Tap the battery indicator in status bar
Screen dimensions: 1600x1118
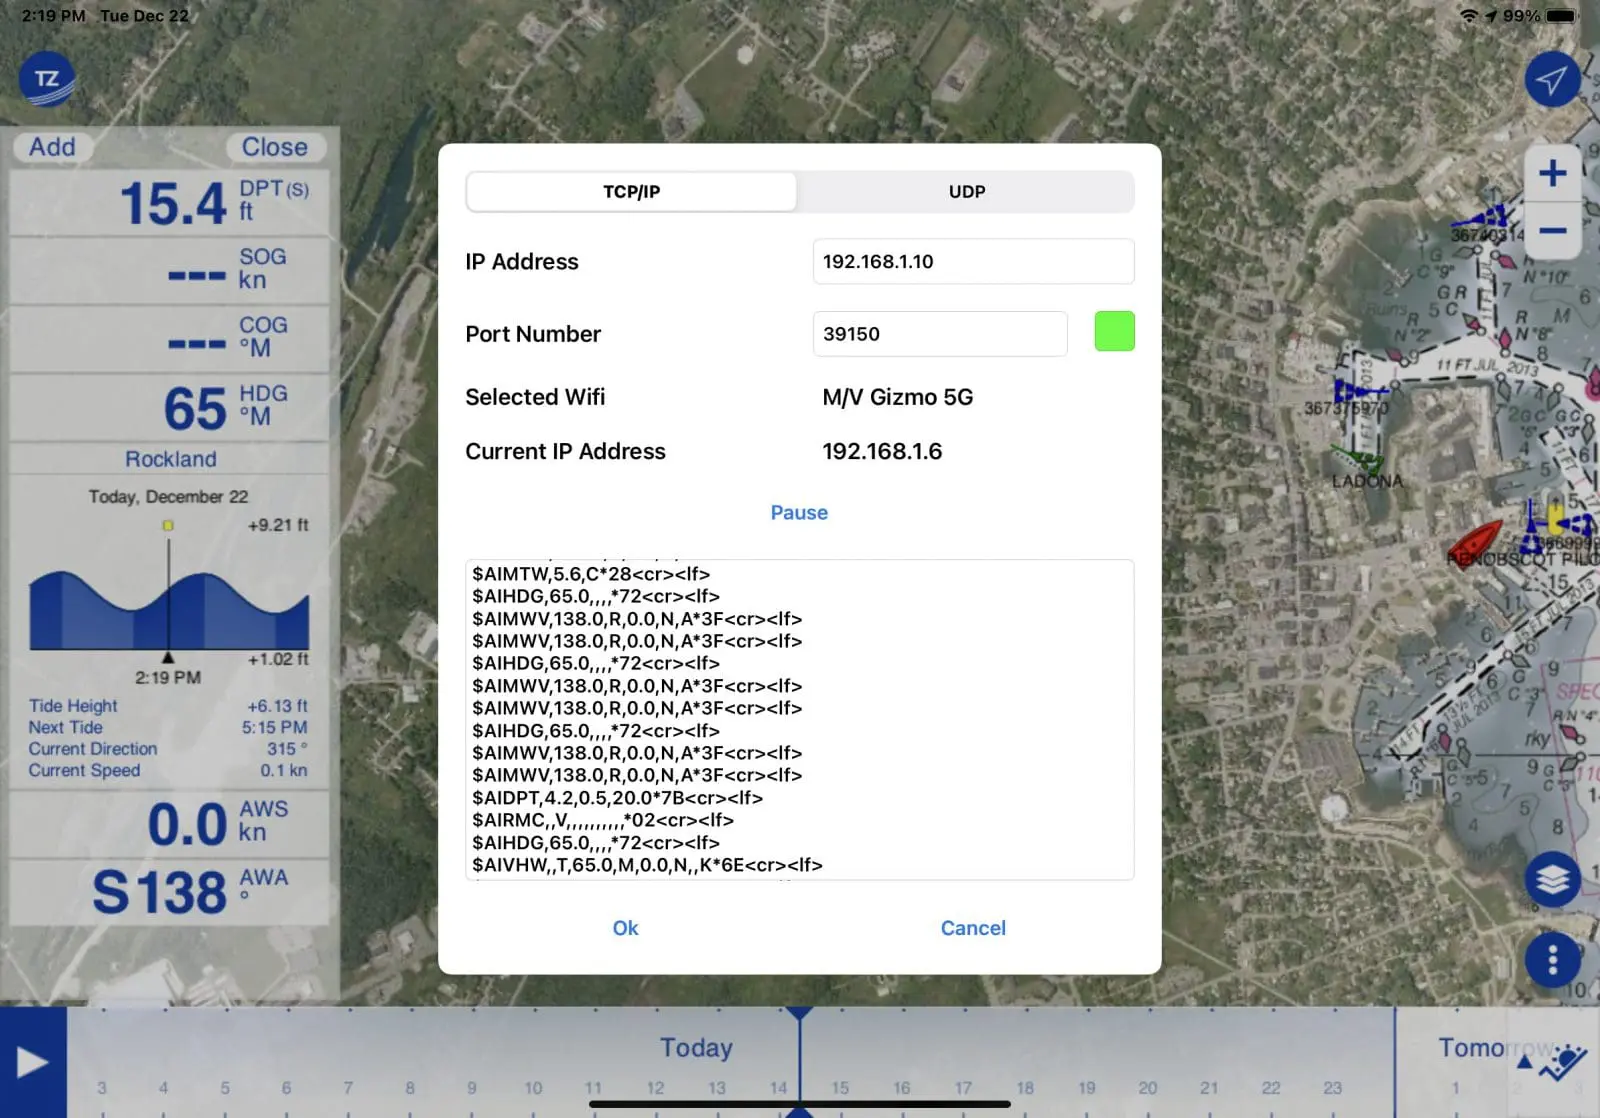pyautogui.click(x=1561, y=16)
